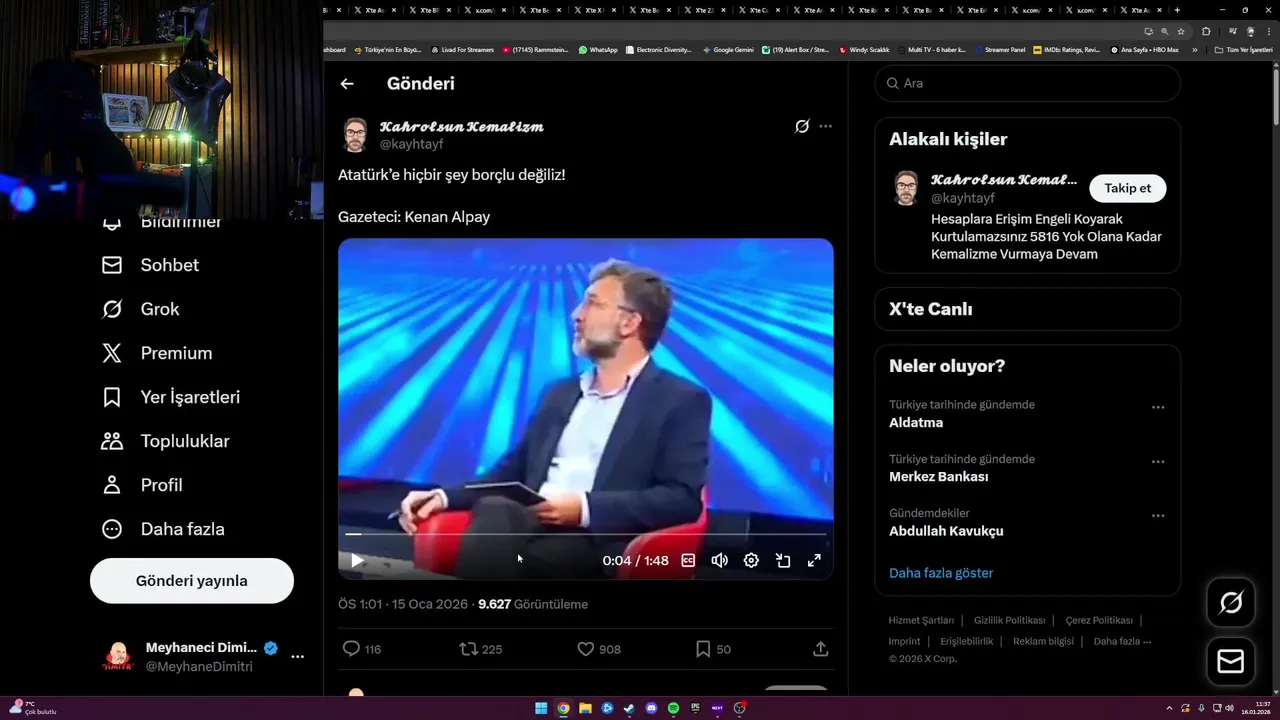Screen dimensions: 1280x720
Task: Open Windows Start menu
Action: click(x=541, y=708)
